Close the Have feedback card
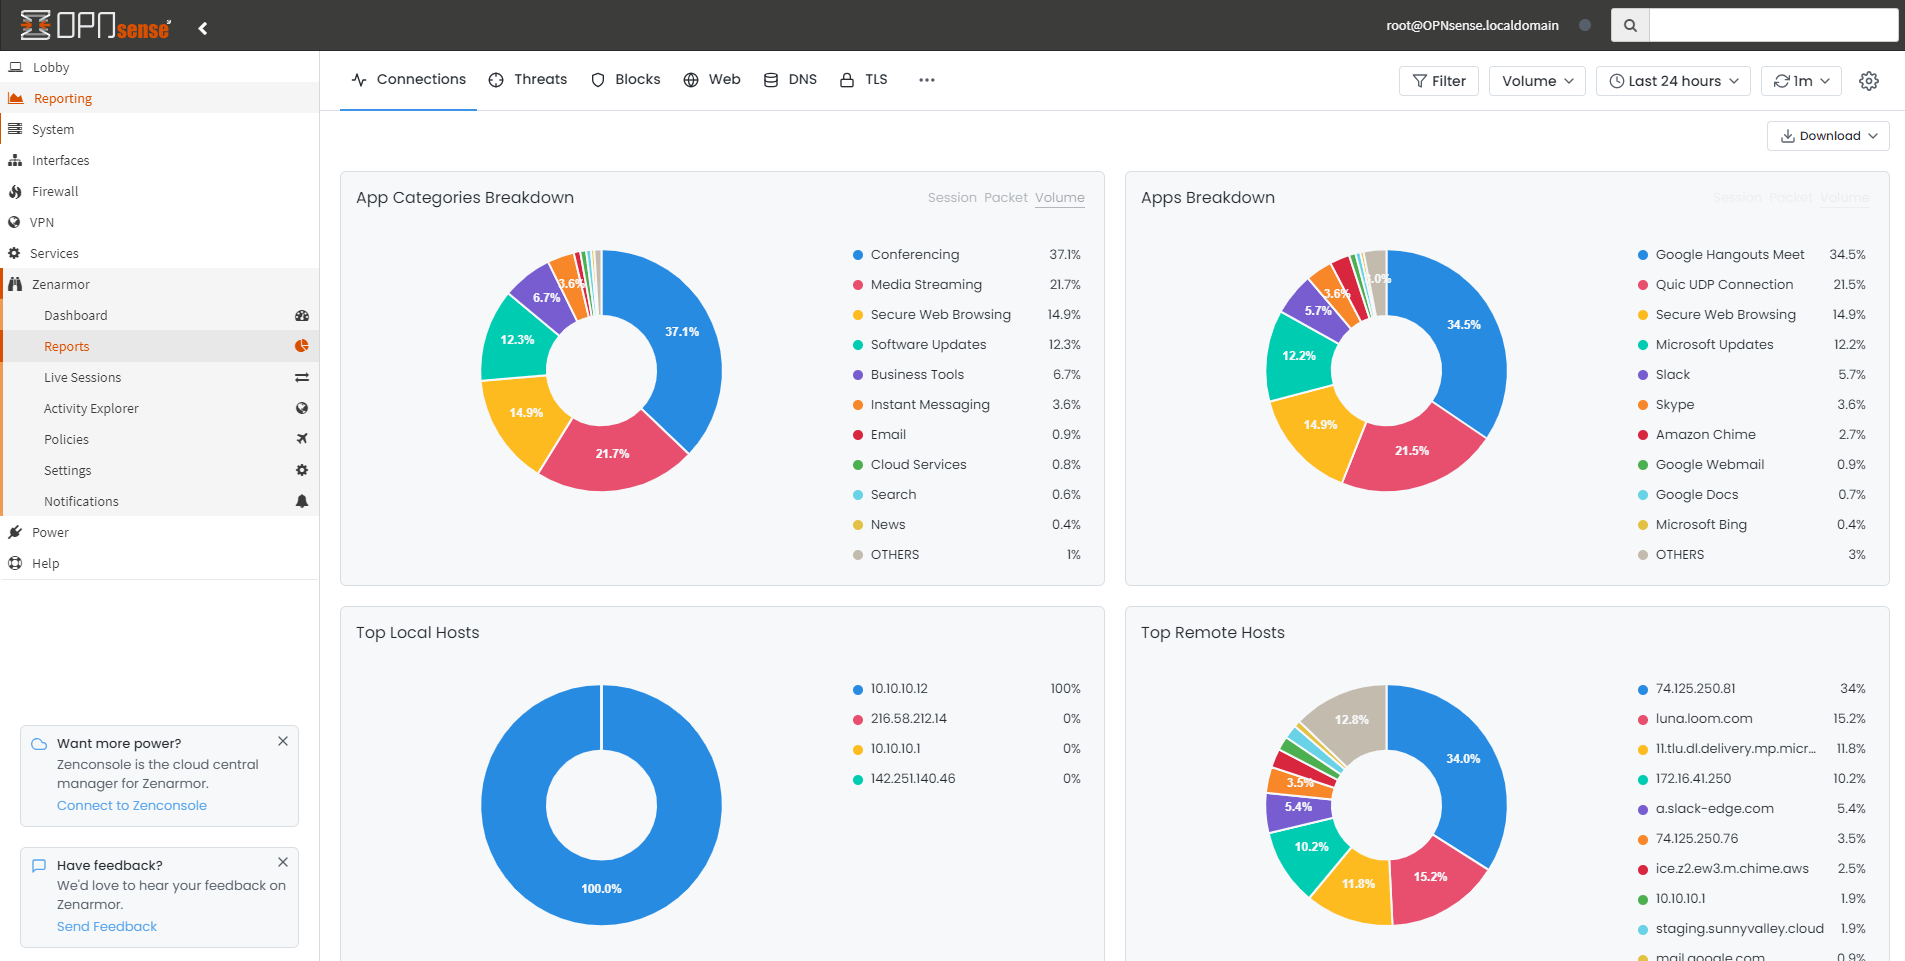The height and width of the screenshot is (961, 1905). [x=283, y=862]
